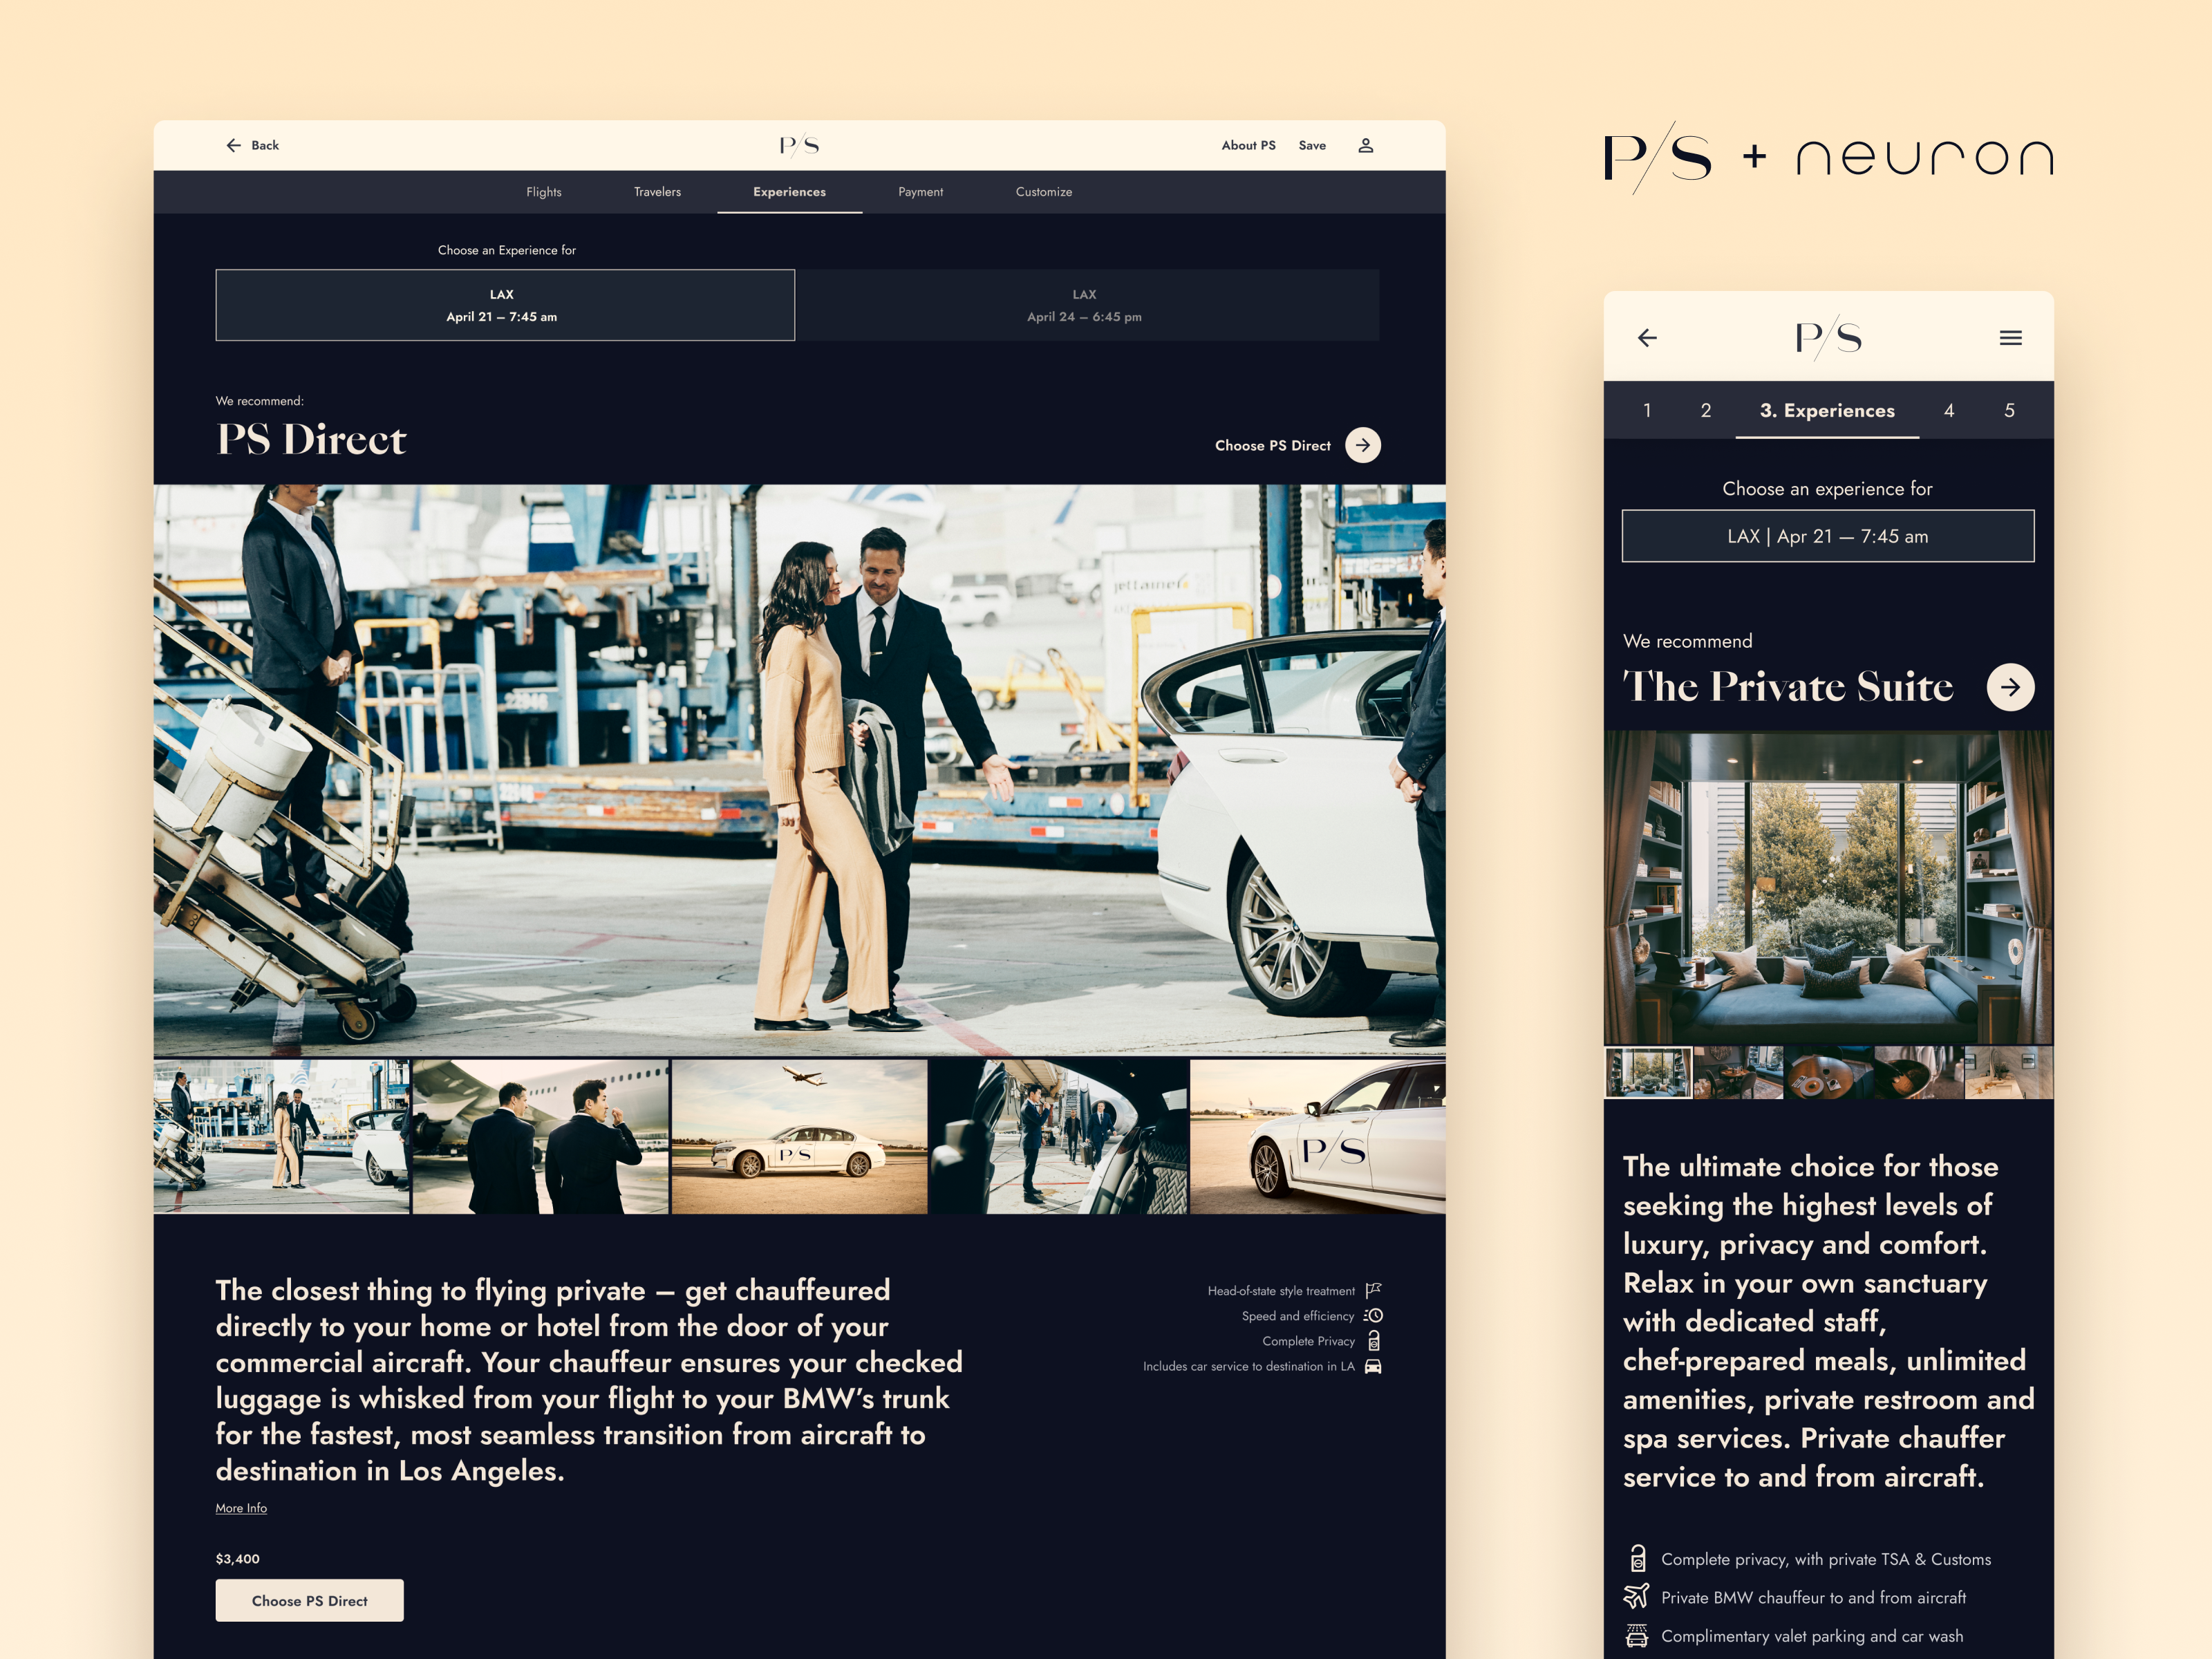Click the Choose PS Direct button at bottom
Viewport: 2212px width, 1659px height.
click(x=309, y=1600)
